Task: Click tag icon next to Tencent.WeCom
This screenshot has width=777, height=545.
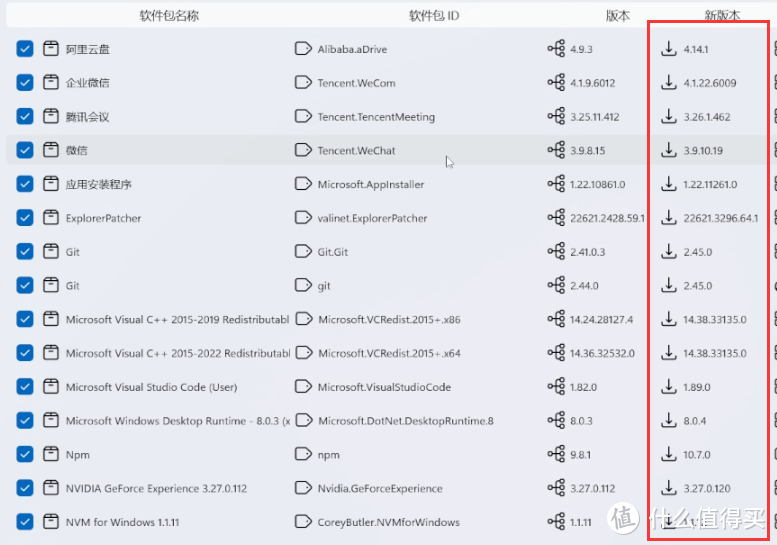Action: click(x=303, y=82)
